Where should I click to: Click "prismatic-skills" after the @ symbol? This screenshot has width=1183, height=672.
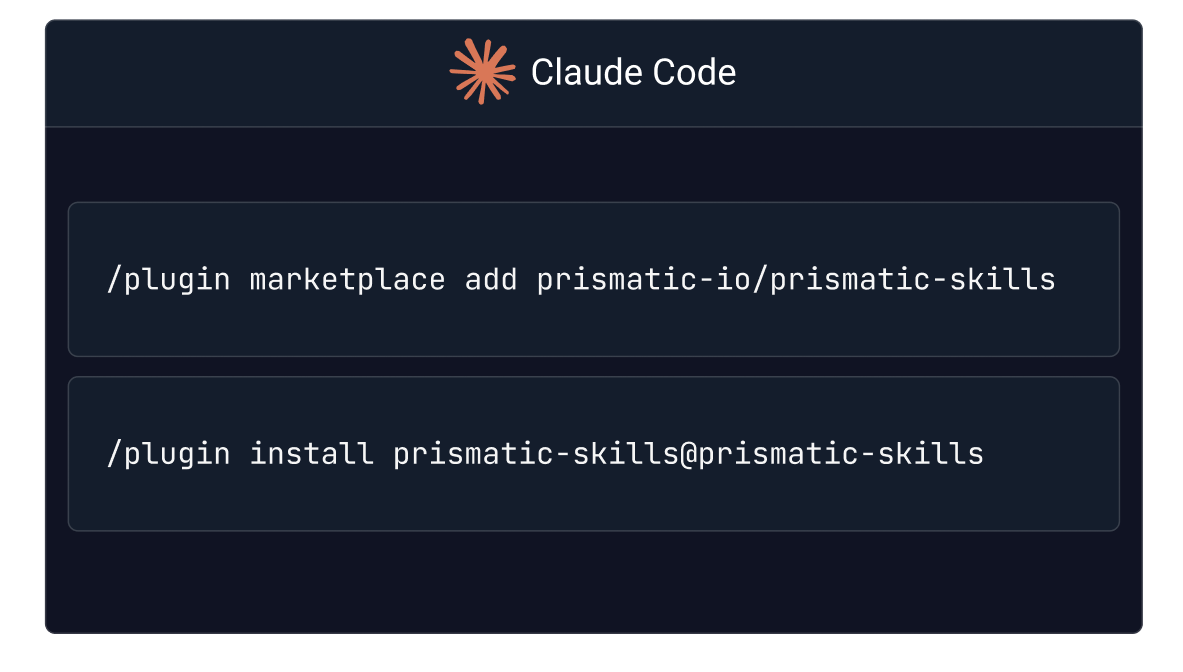[841, 455]
